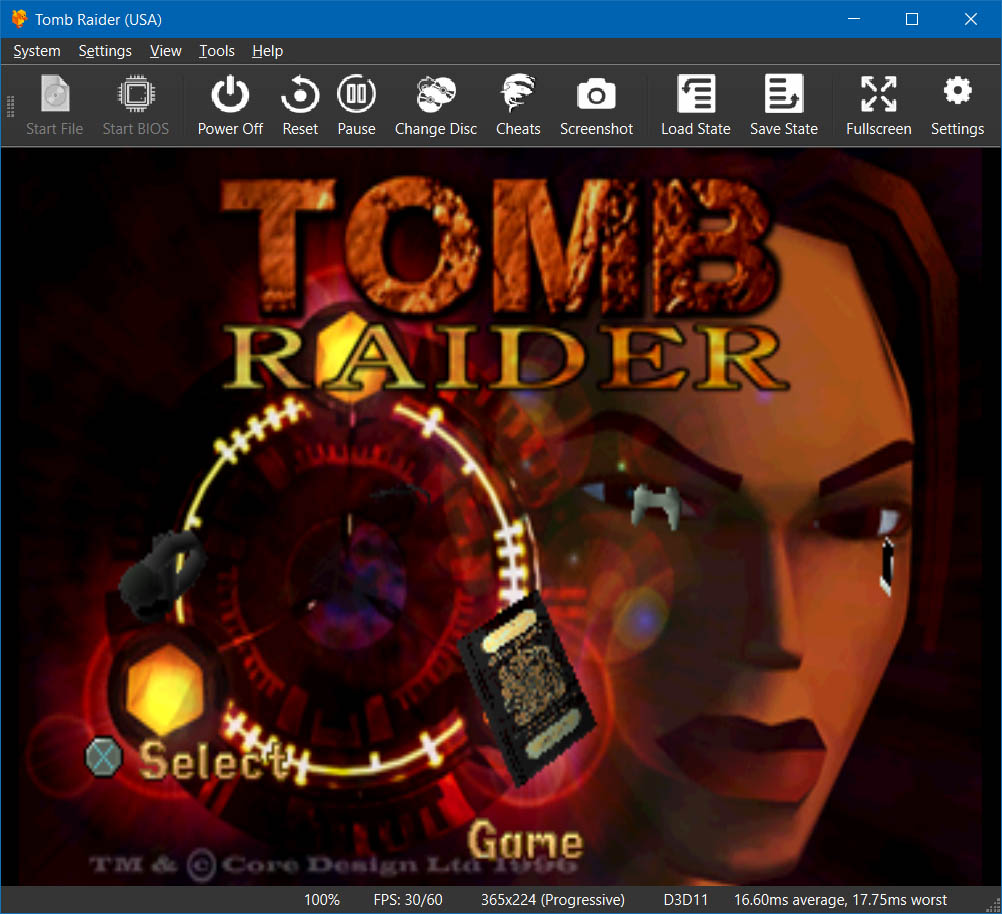Click Load State toolbar button

(696, 106)
